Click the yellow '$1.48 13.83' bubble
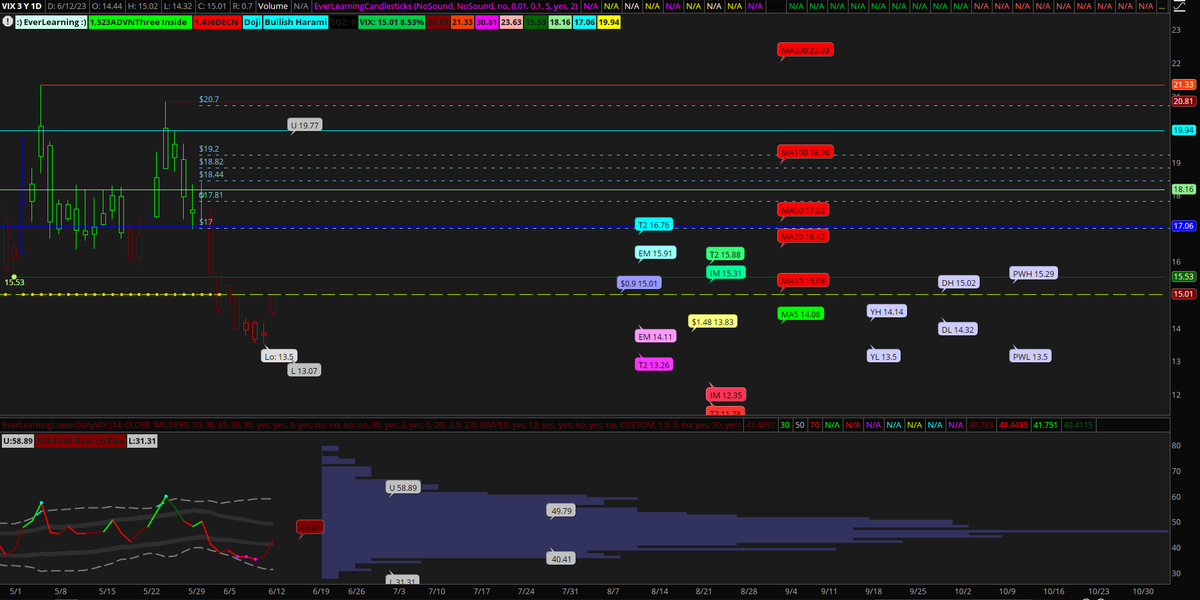The height and width of the screenshot is (600, 1200). click(714, 322)
